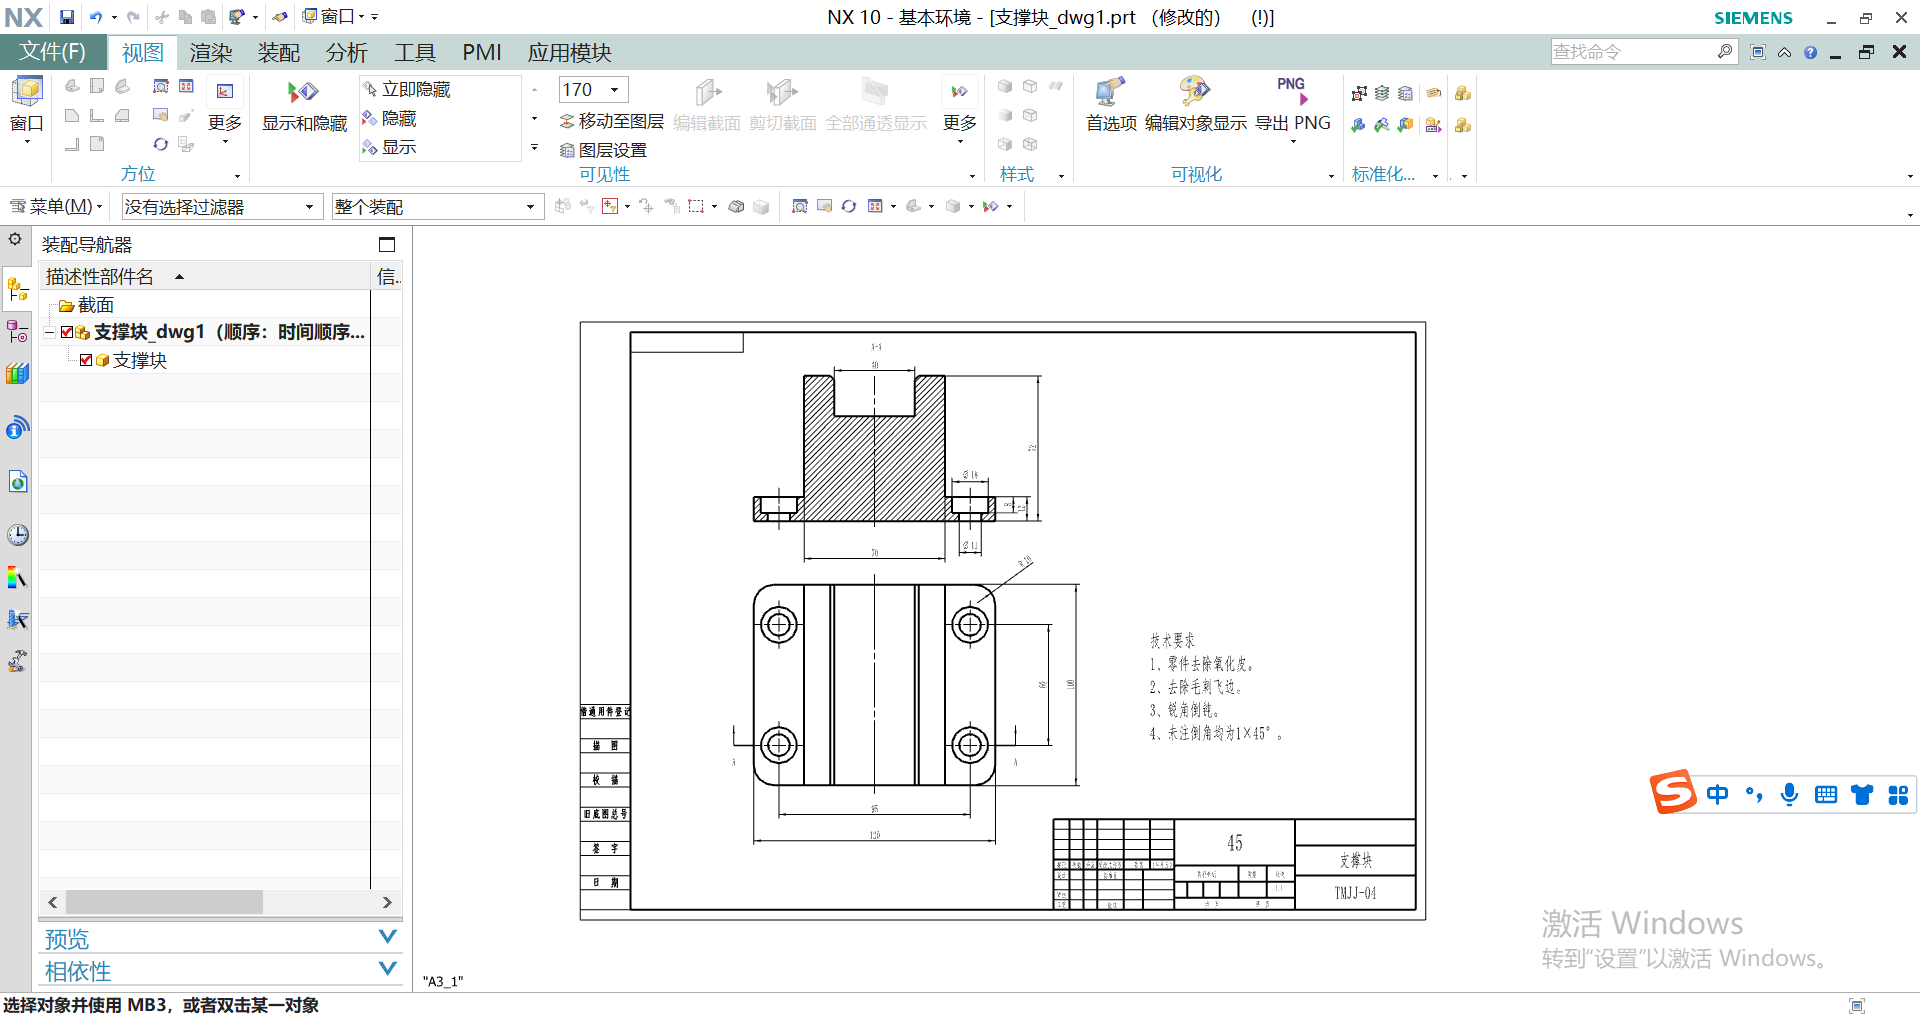Open the Constraint Navigator sidebar tab
Screen dimensions: 1920x1017
point(17,331)
